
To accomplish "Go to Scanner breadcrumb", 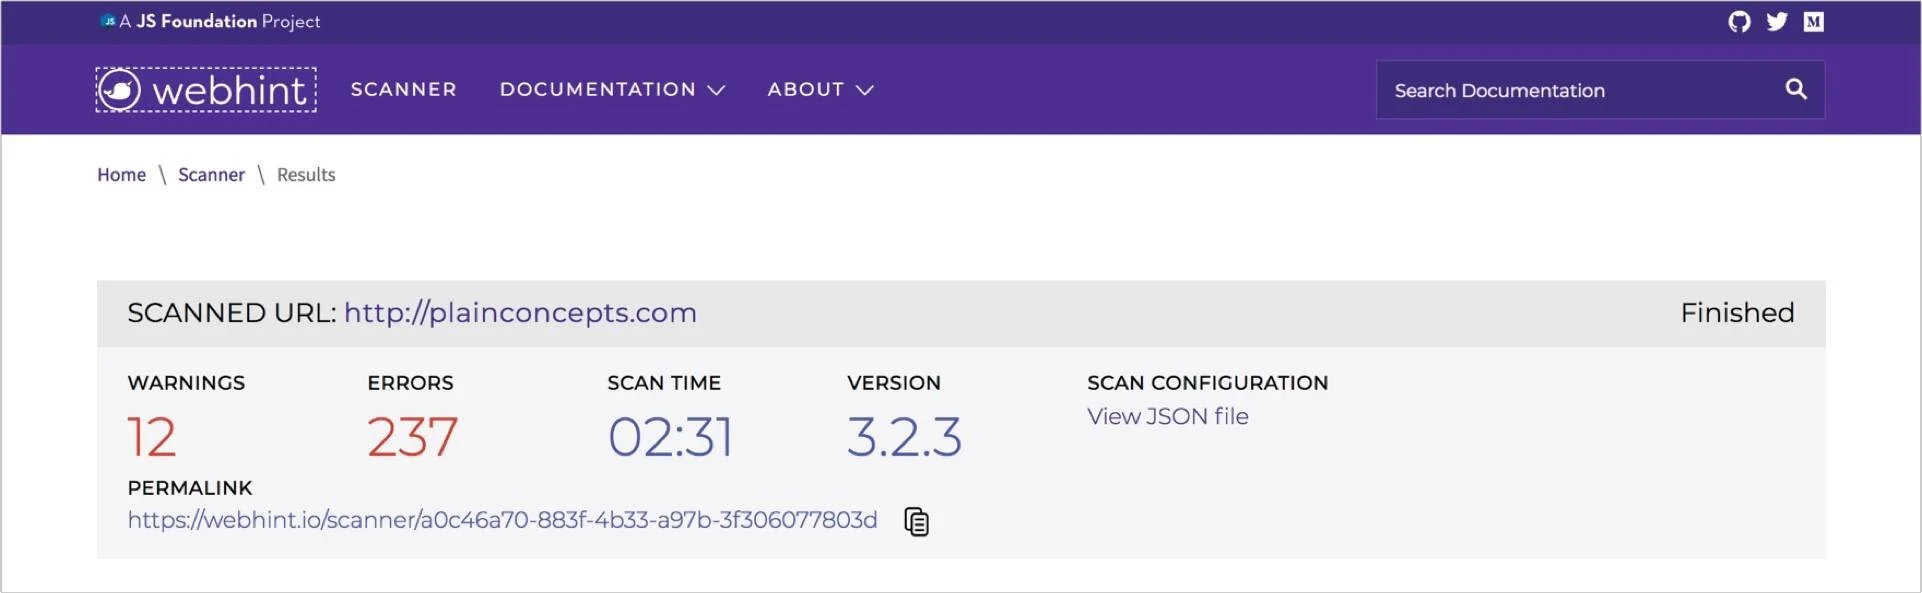I will point(211,175).
